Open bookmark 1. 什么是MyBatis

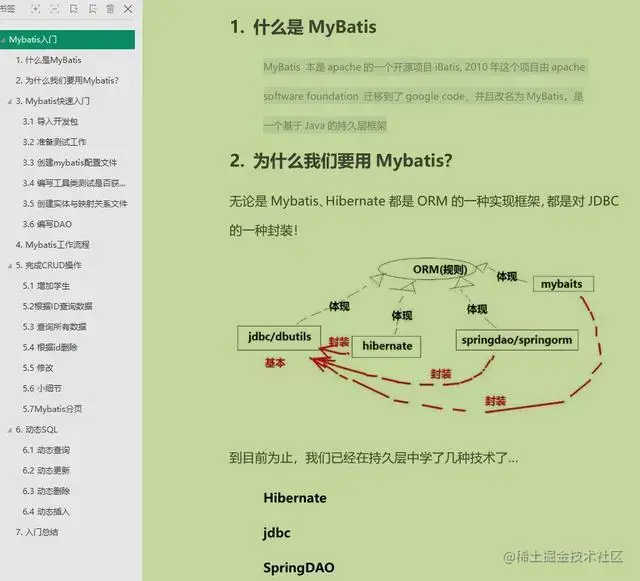[49, 60]
